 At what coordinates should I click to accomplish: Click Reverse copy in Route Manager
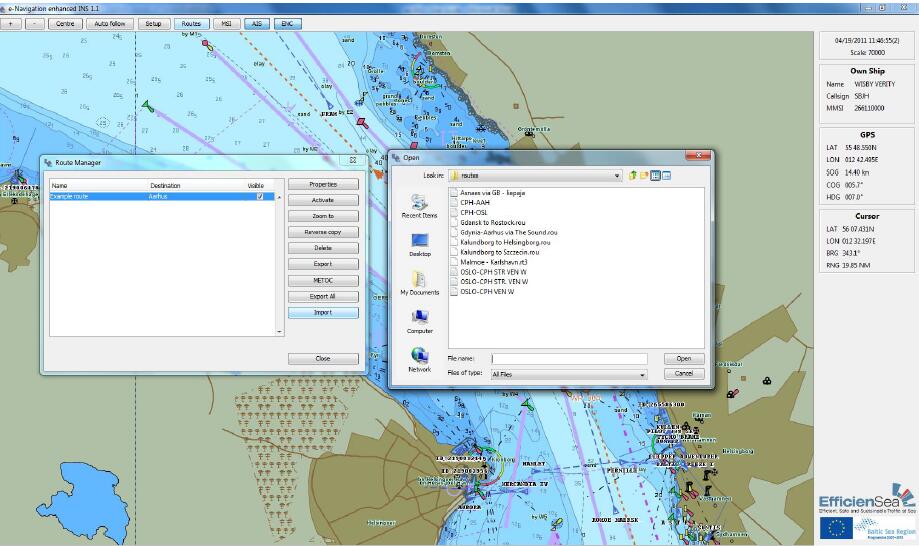(323, 233)
